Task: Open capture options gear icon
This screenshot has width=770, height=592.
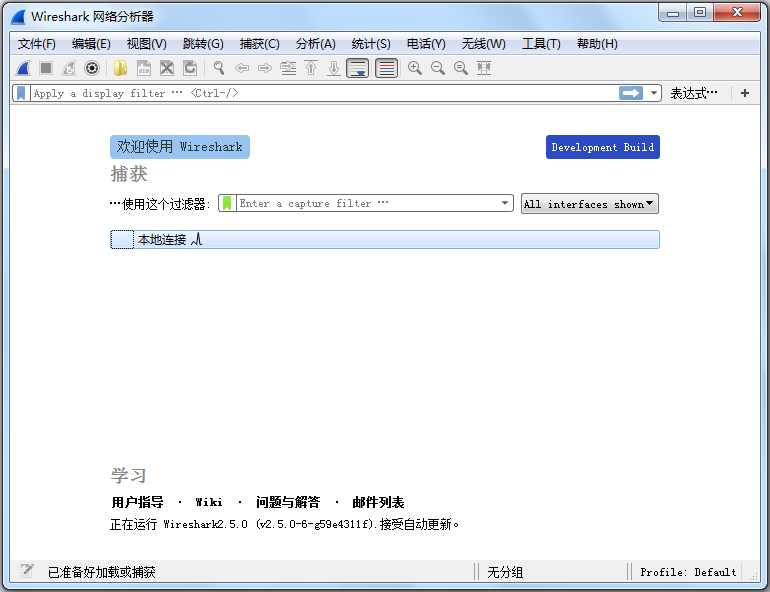Action: [x=92, y=68]
